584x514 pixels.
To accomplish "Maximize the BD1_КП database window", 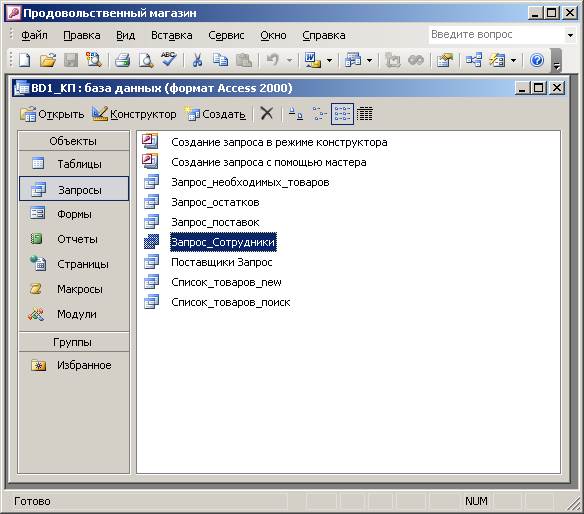I will pos(539,88).
